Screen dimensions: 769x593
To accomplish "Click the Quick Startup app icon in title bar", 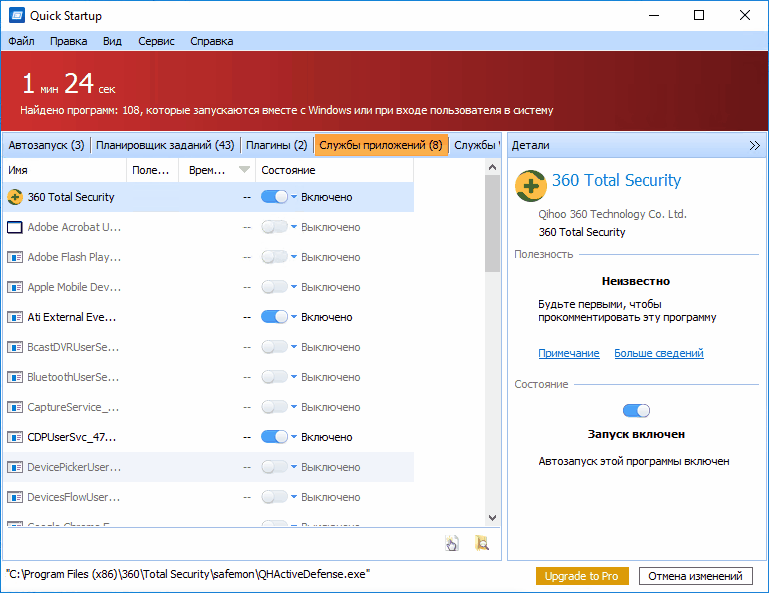I will pyautogui.click(x=16, y=16).
